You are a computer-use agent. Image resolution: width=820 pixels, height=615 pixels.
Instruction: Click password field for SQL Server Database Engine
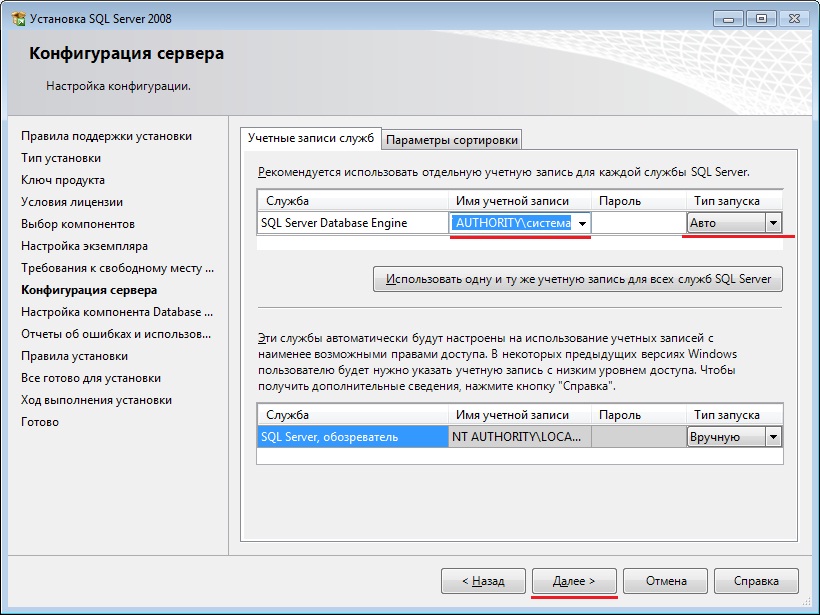(639, 223)
